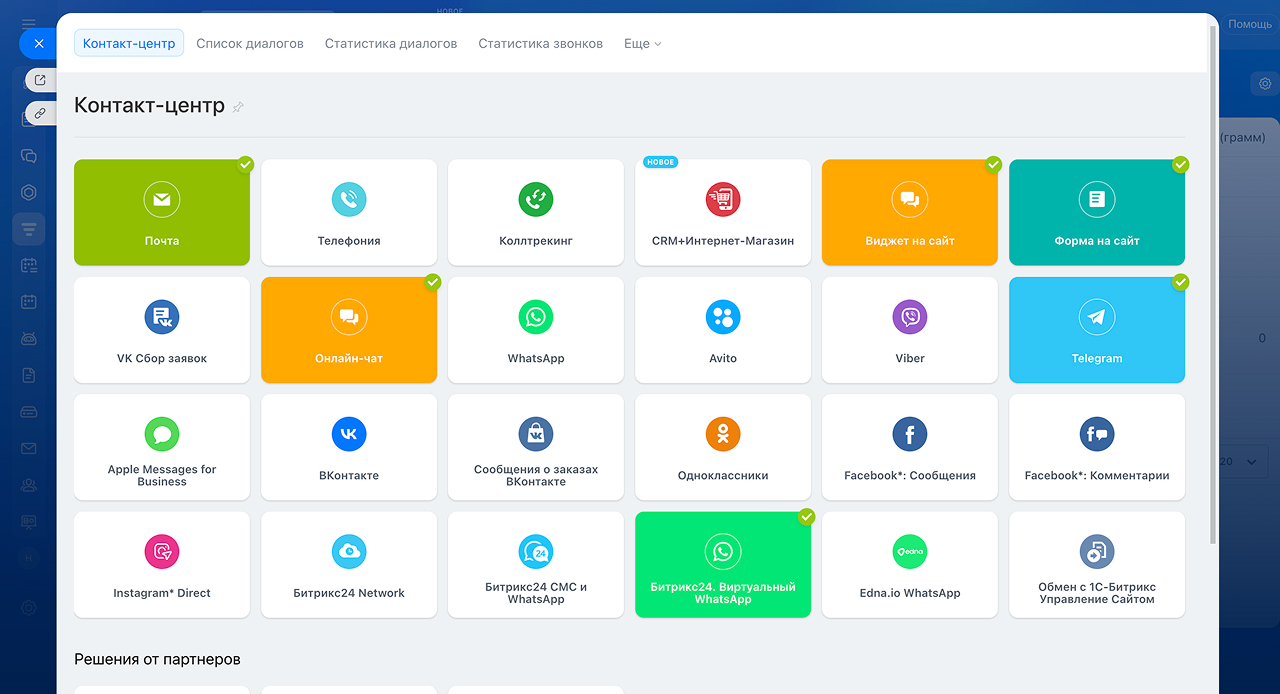Viewport: 1280px width, 694px height.
Task: Open the hamburger menu in top-left corner
Action: [x=29, y=24]
